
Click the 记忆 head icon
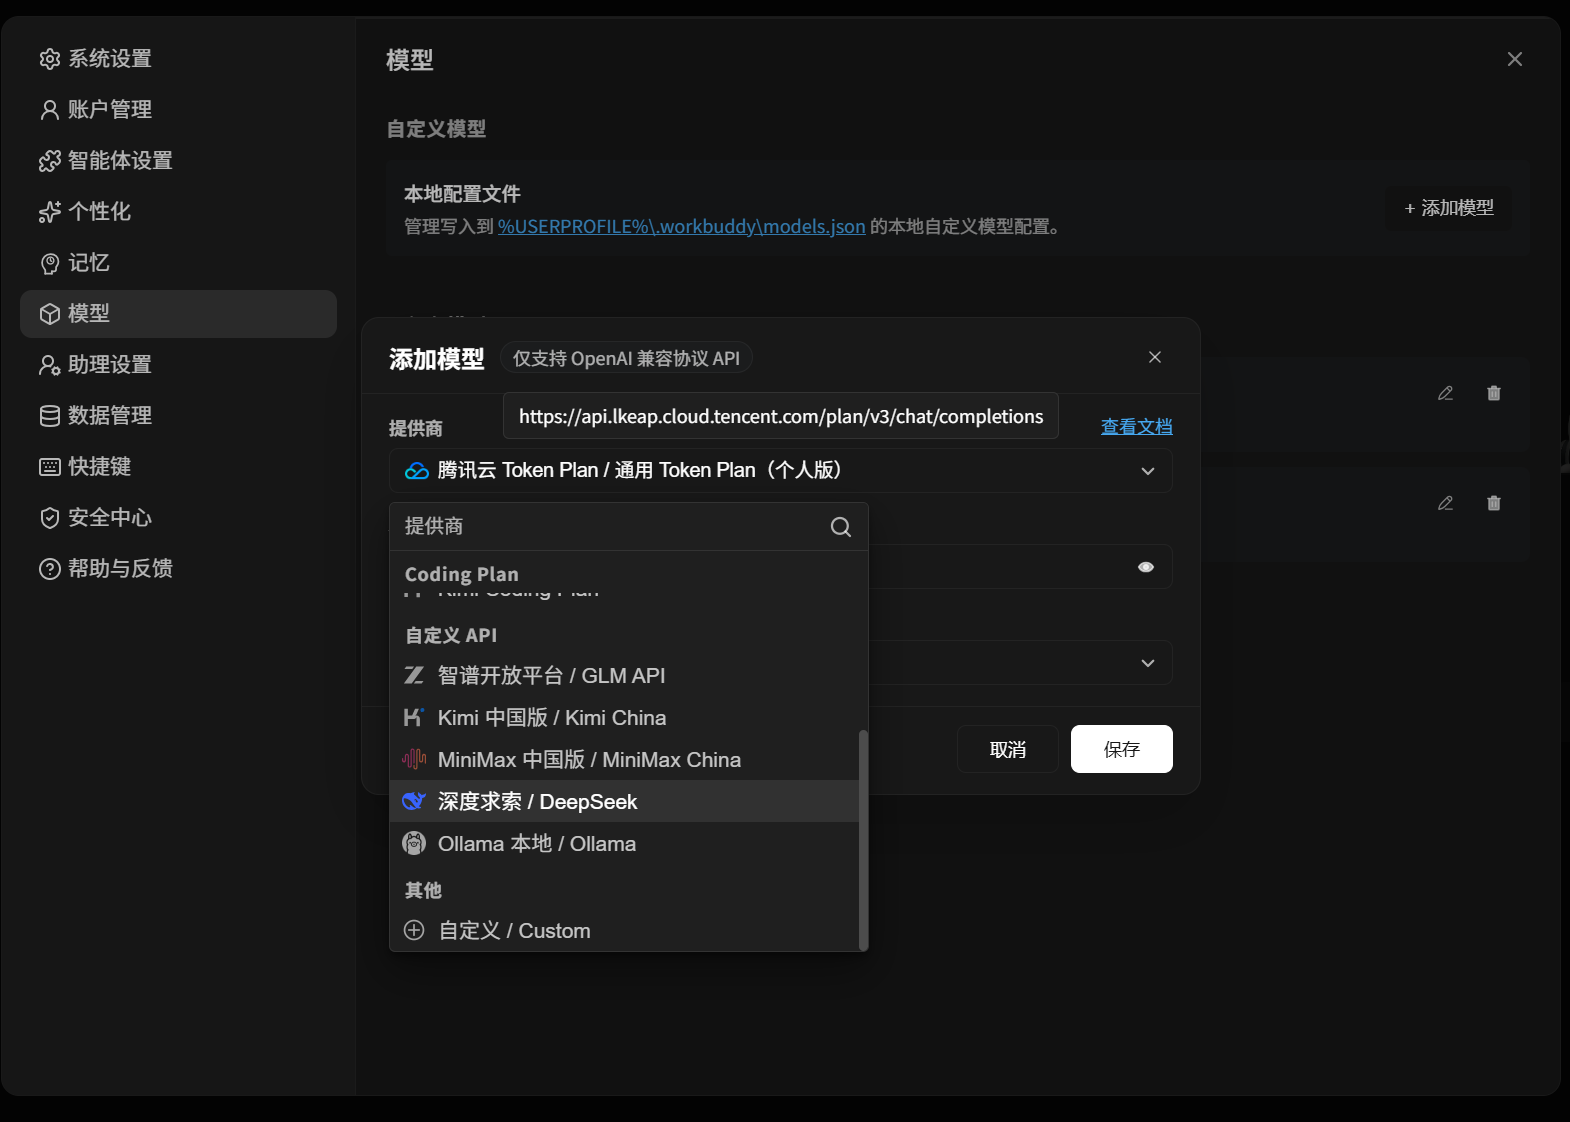click(x=50, y=263)
